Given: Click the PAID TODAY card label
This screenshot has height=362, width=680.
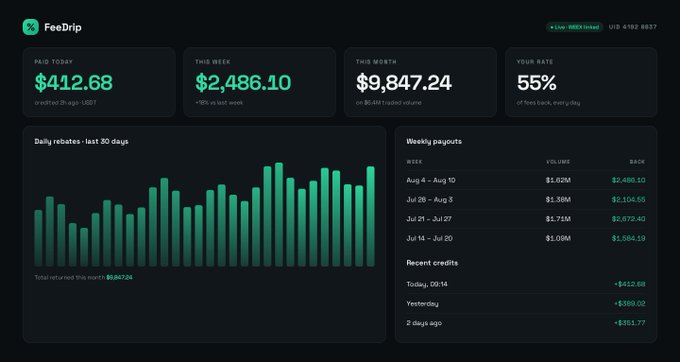Looking at the screenshot, I should pos(54,62).
